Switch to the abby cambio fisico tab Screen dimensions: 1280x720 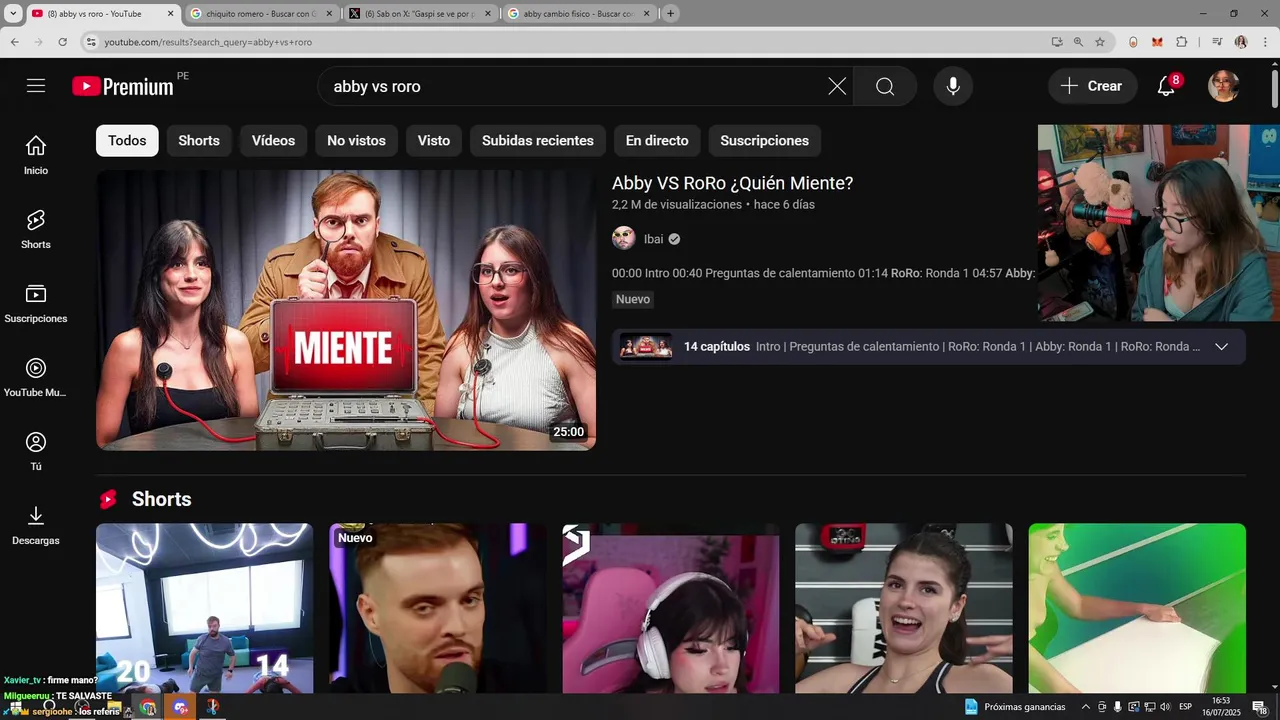[x=579, y=14]
